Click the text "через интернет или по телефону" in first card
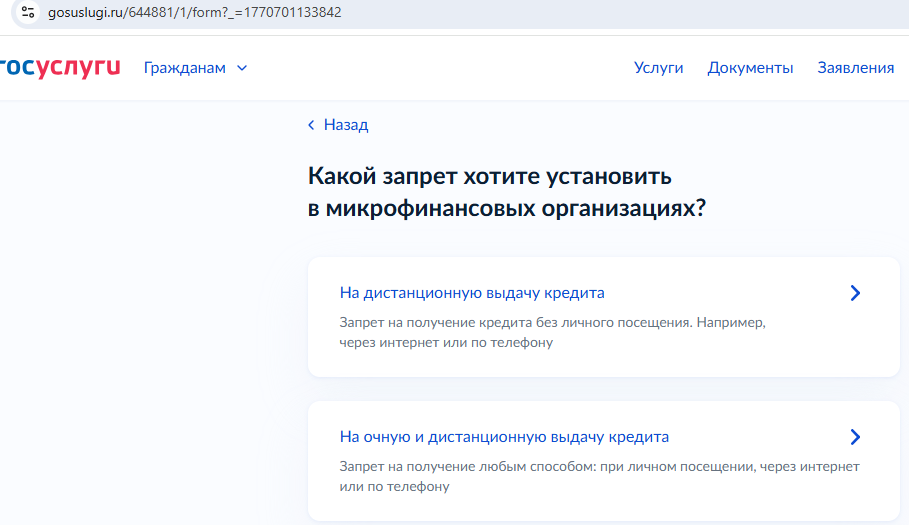The height and width of the screenshot is (525, 909). (446, 343)
